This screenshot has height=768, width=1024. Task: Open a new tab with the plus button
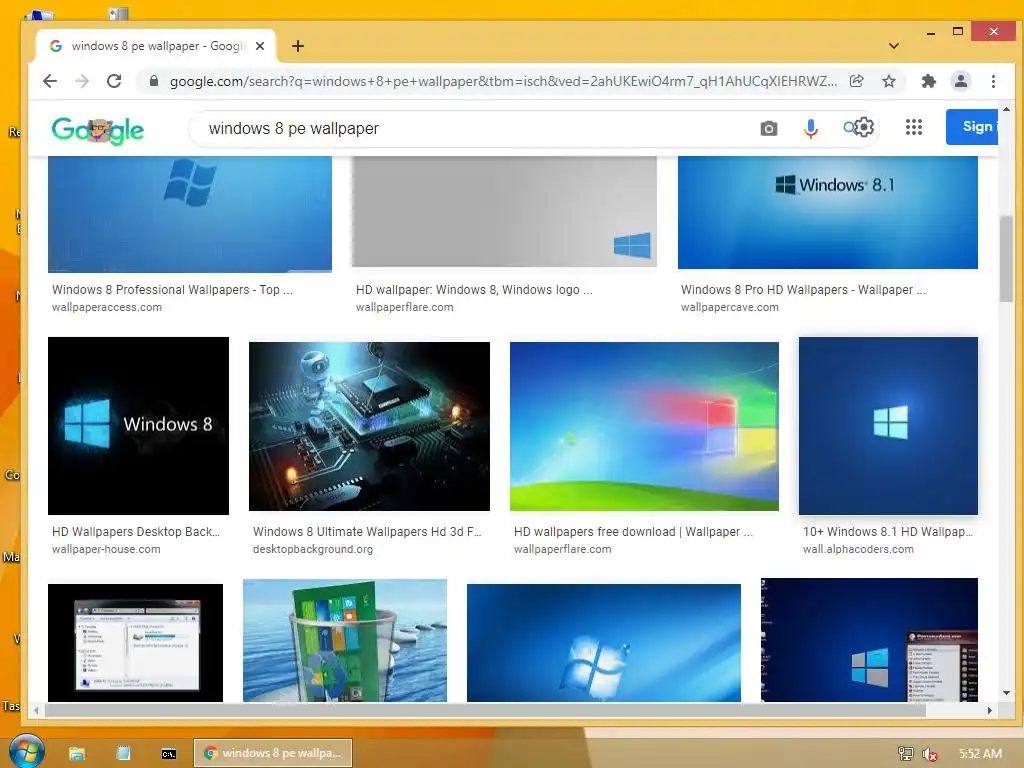click(x=298, y=46)
